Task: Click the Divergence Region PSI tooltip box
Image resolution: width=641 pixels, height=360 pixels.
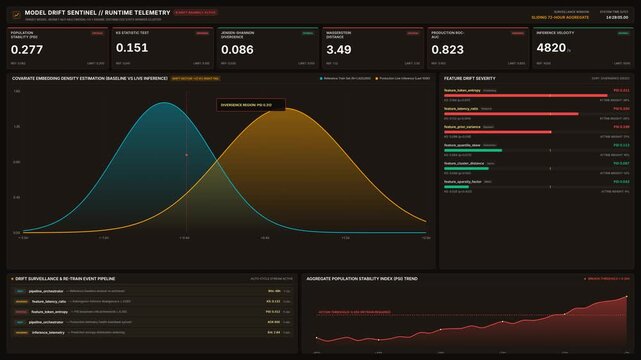Action: tap(251, 105)
